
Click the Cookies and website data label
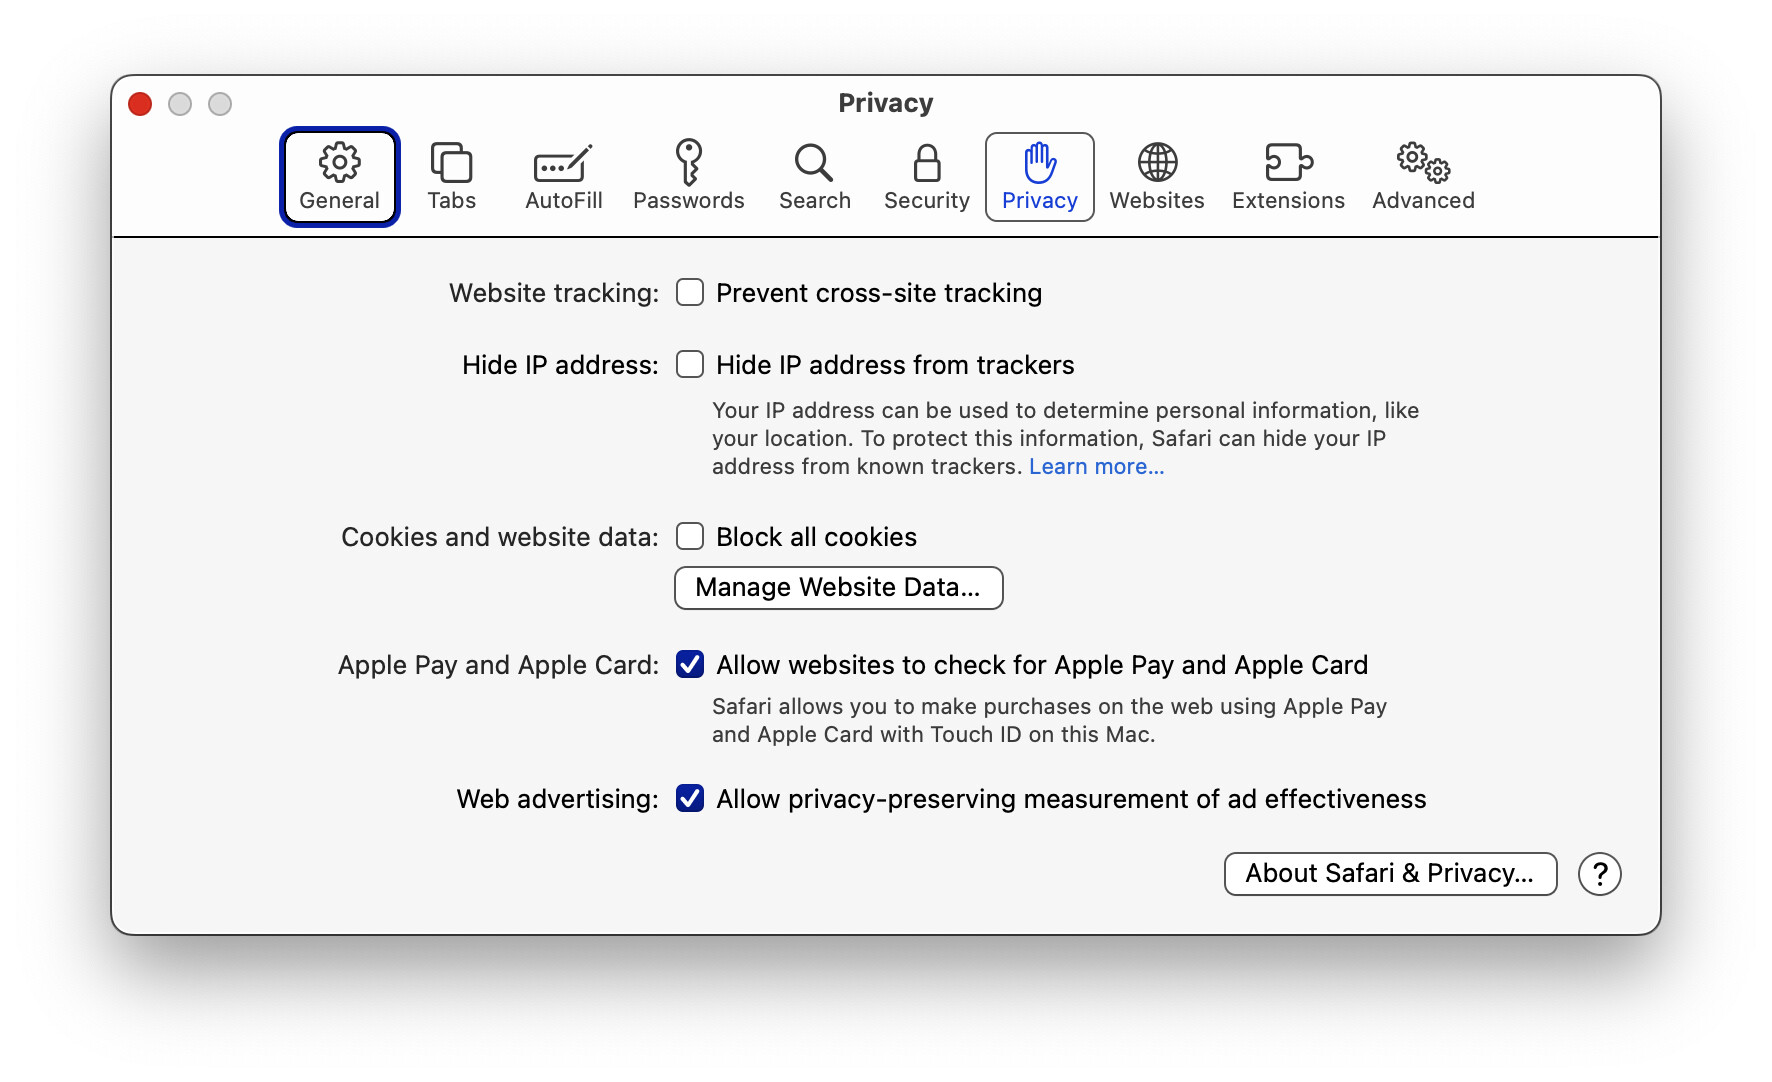tap(500, 537)
